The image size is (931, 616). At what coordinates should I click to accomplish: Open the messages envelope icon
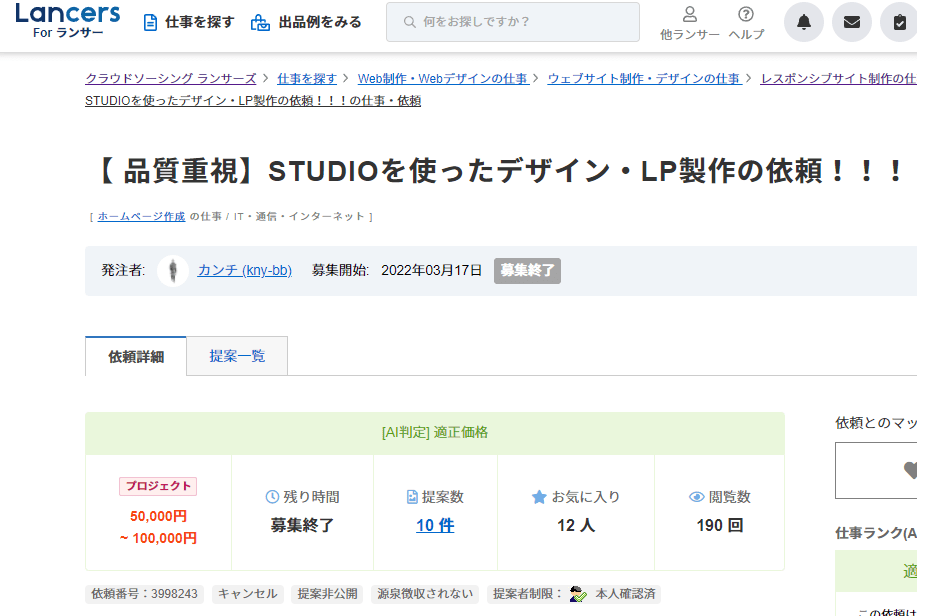tap(851, 22)
